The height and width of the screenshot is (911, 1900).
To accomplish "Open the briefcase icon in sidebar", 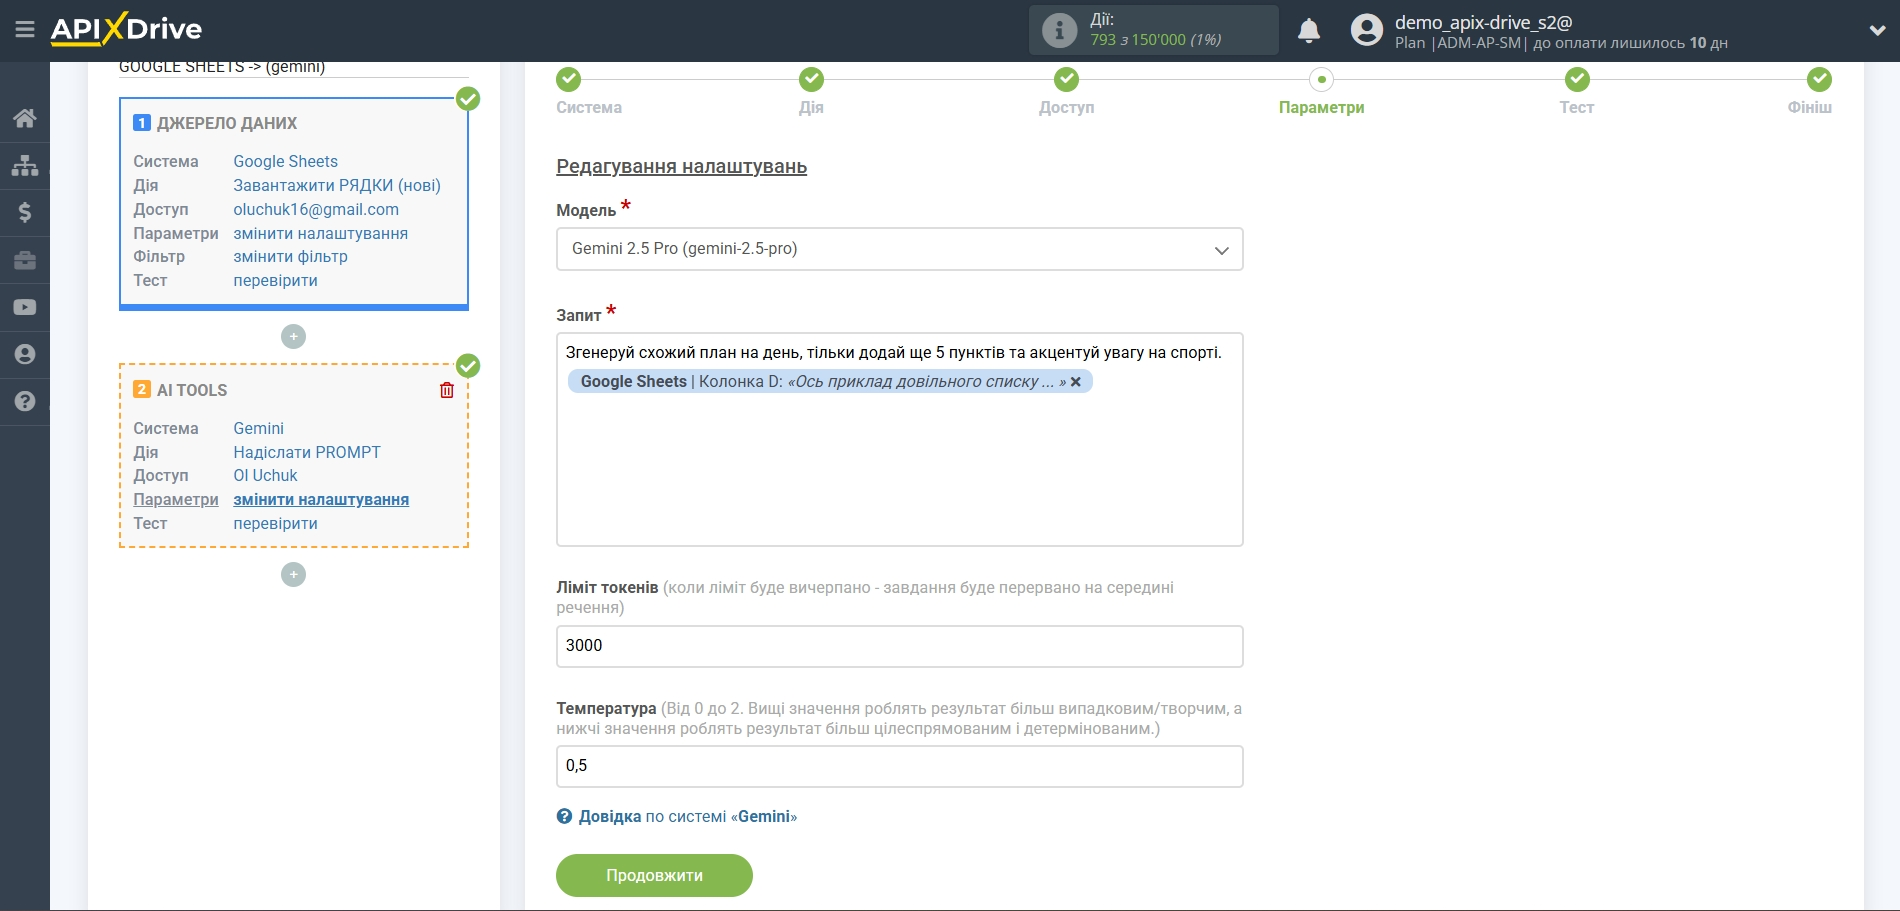I will click(25, 260).
